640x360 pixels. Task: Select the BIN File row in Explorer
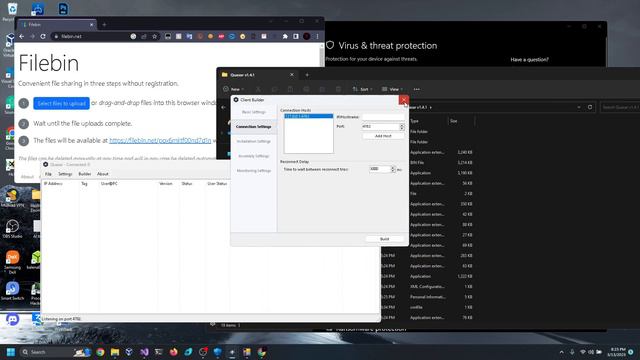tap(441, 162)
